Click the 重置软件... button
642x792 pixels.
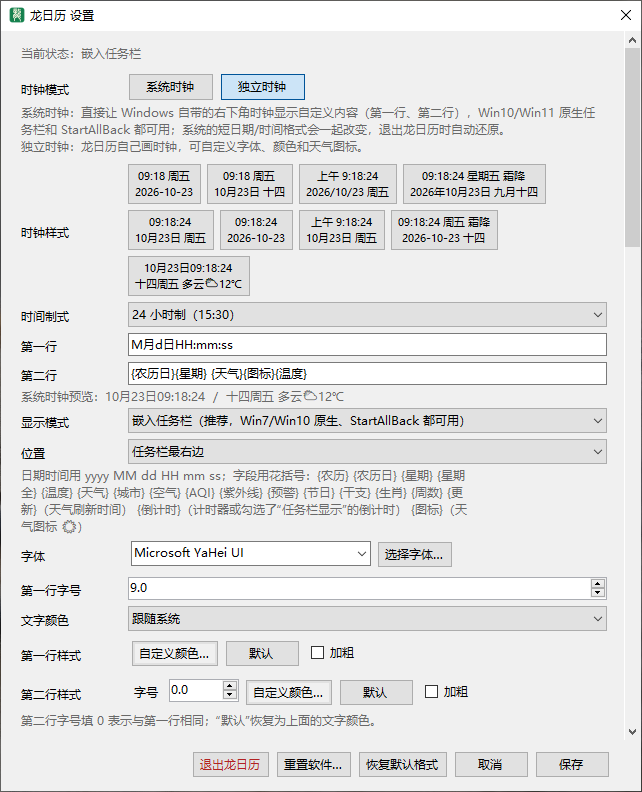coord(313,764)
